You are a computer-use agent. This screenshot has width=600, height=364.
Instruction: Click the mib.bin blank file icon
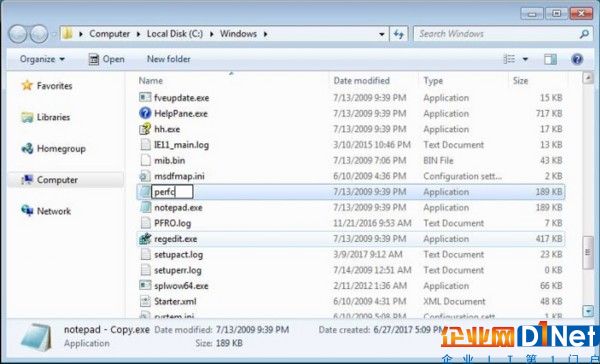click(x=145, y=160)
